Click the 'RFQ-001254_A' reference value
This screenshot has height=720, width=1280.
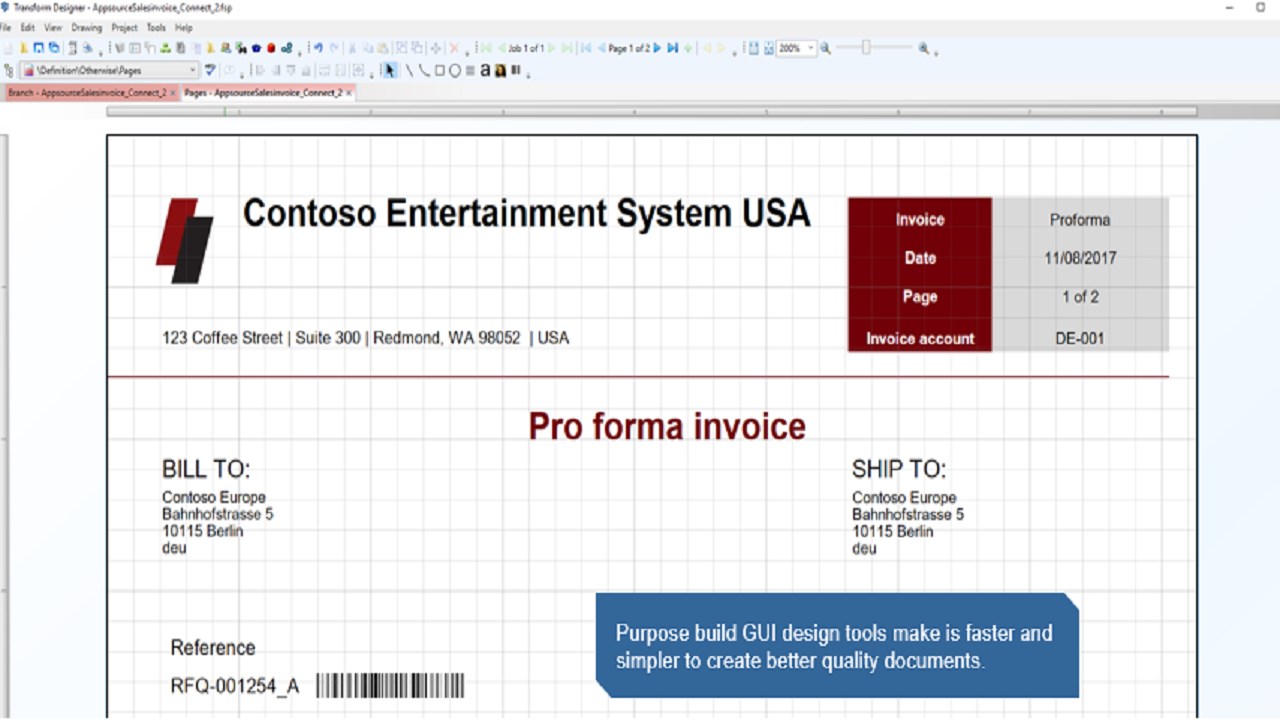(235, 686)
